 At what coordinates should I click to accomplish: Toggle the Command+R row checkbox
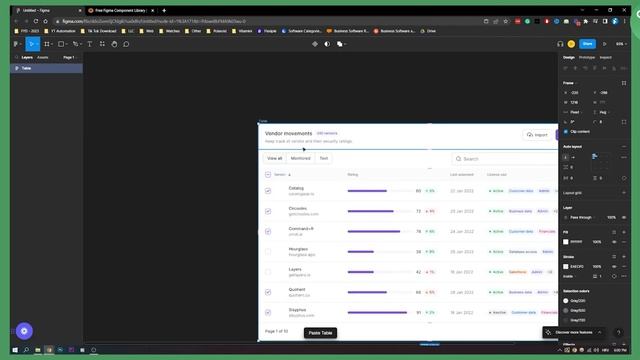(268, 231)
